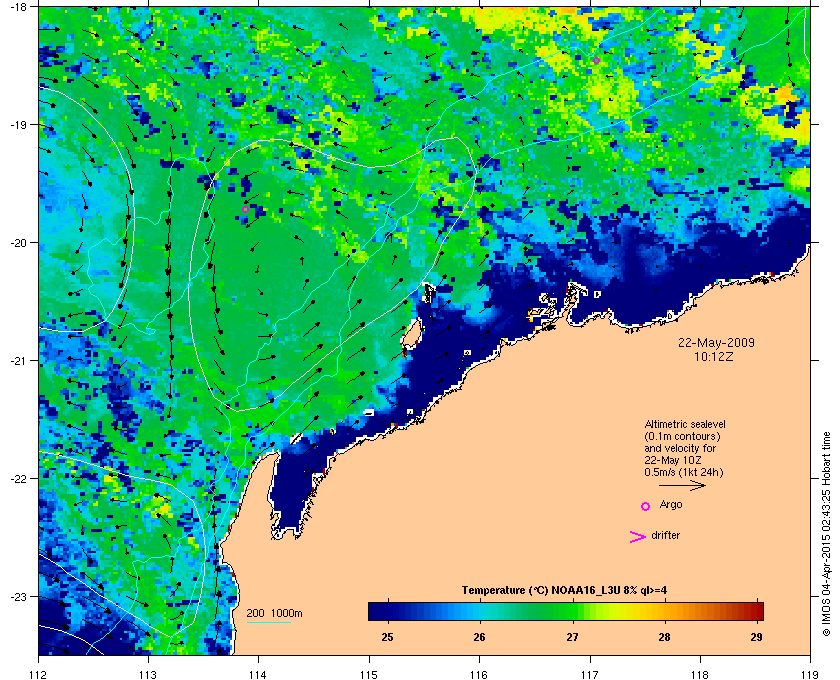840x680 pixels.
Task: Click colorbar tick label 27
Action: [x=573, y=637]
